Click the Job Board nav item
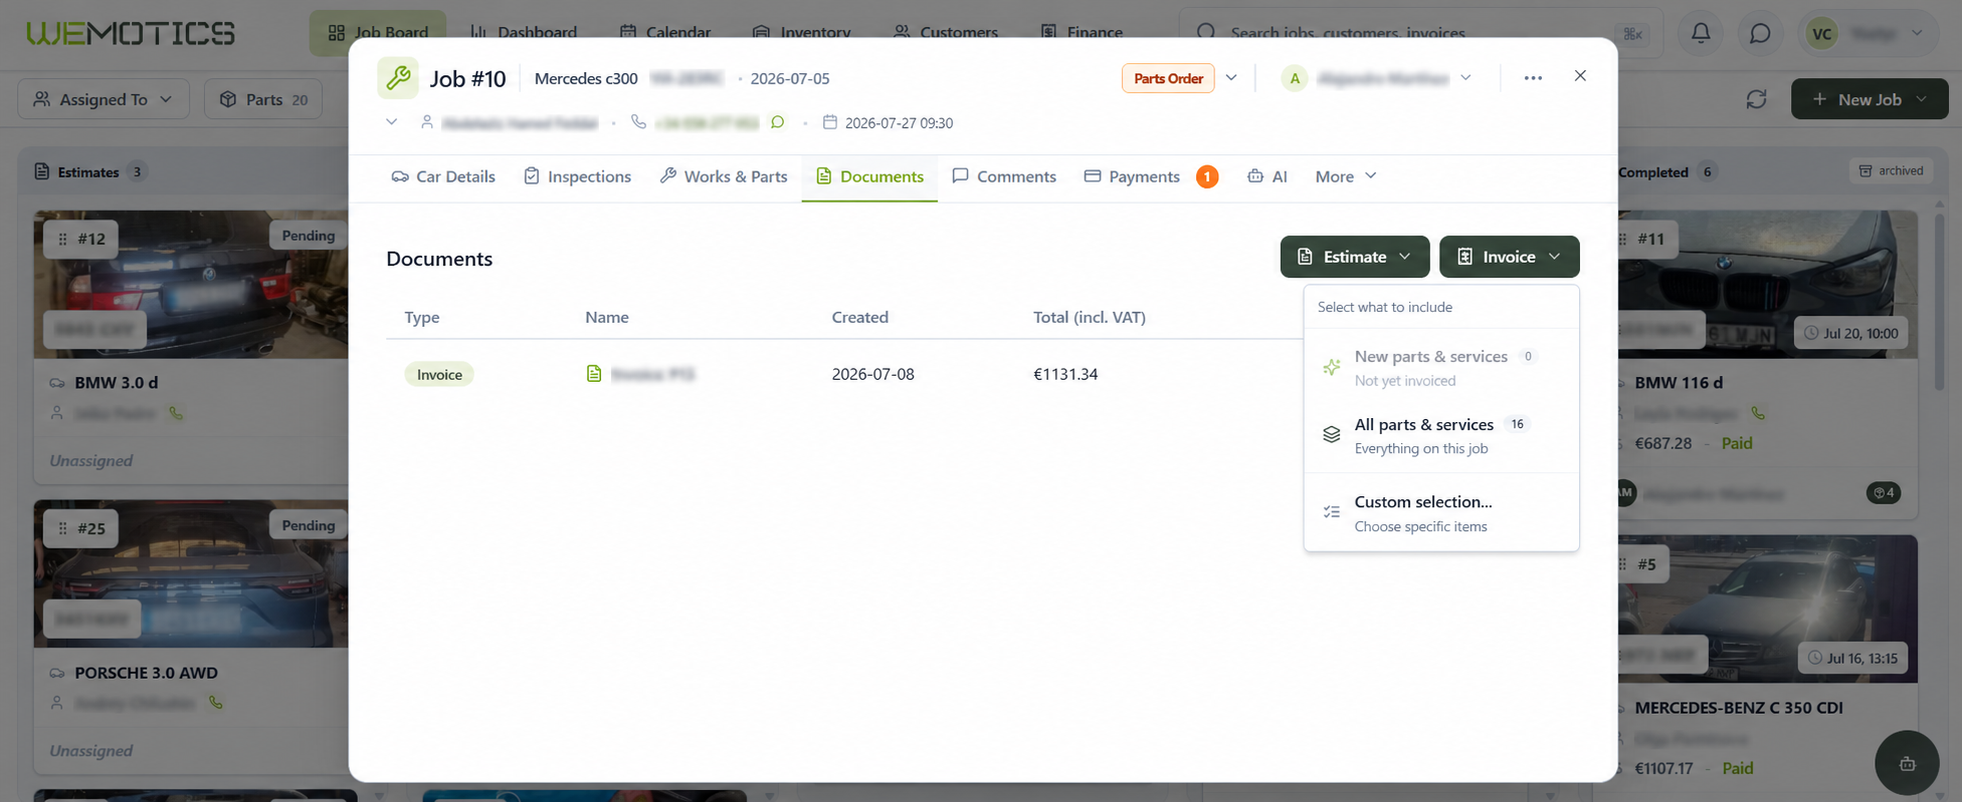Image resolution: width=1962 pixels, height=802 pixels. click(378, 32)
